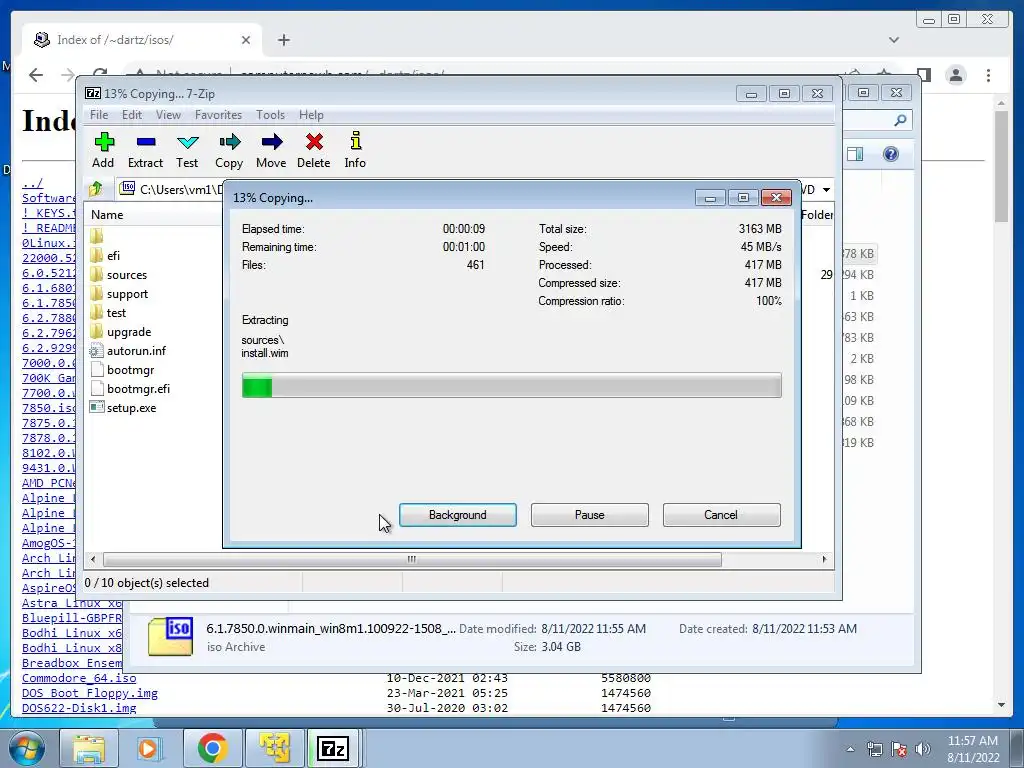Click the Move toolbar icon
Image resolution: width=1024 pixels, height=768 pixels.
[271, 150]
